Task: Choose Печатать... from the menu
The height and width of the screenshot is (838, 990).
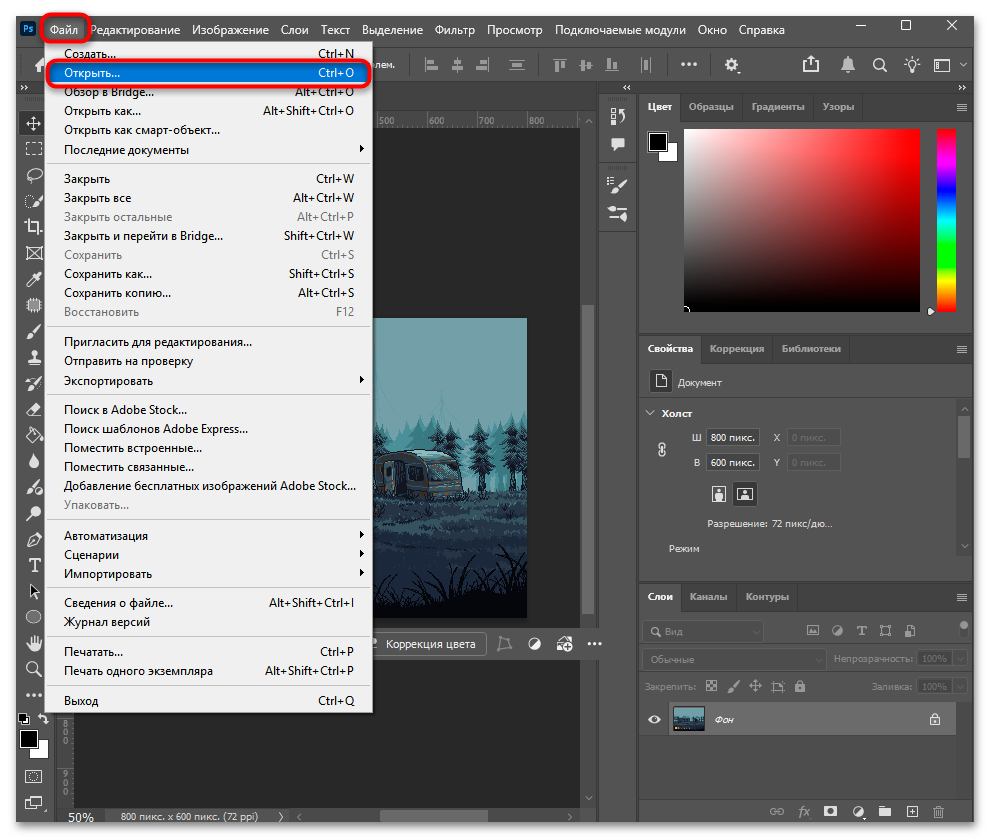Action: point(208,652)
